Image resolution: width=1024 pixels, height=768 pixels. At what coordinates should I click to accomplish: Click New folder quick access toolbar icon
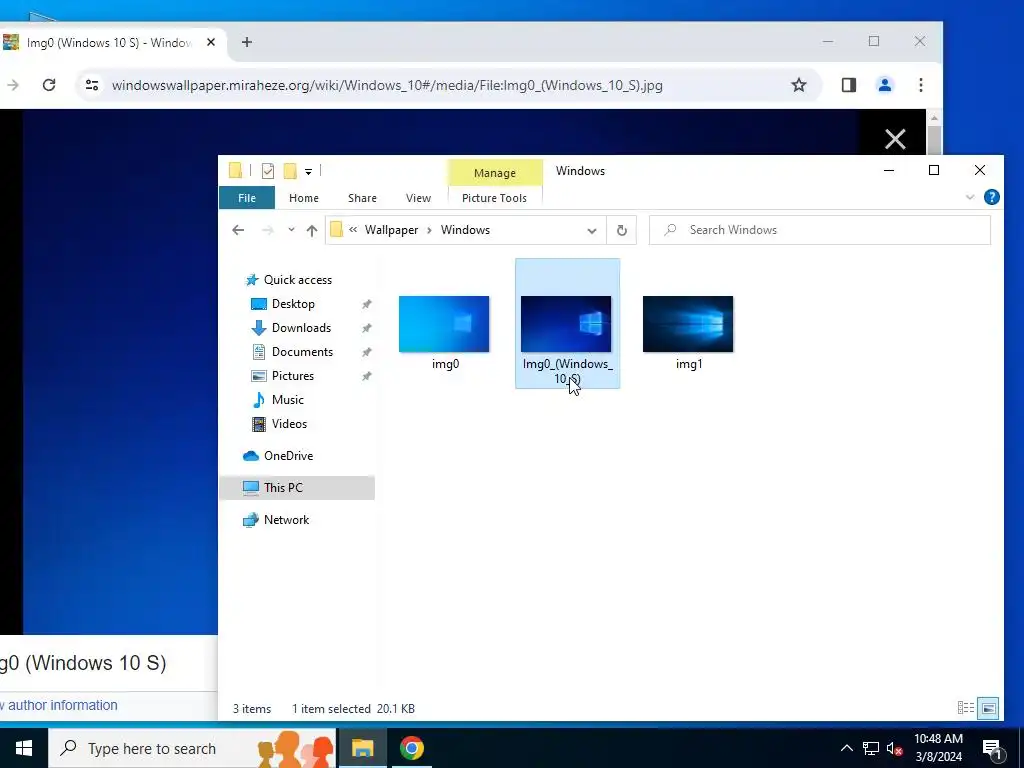(290, 171)
